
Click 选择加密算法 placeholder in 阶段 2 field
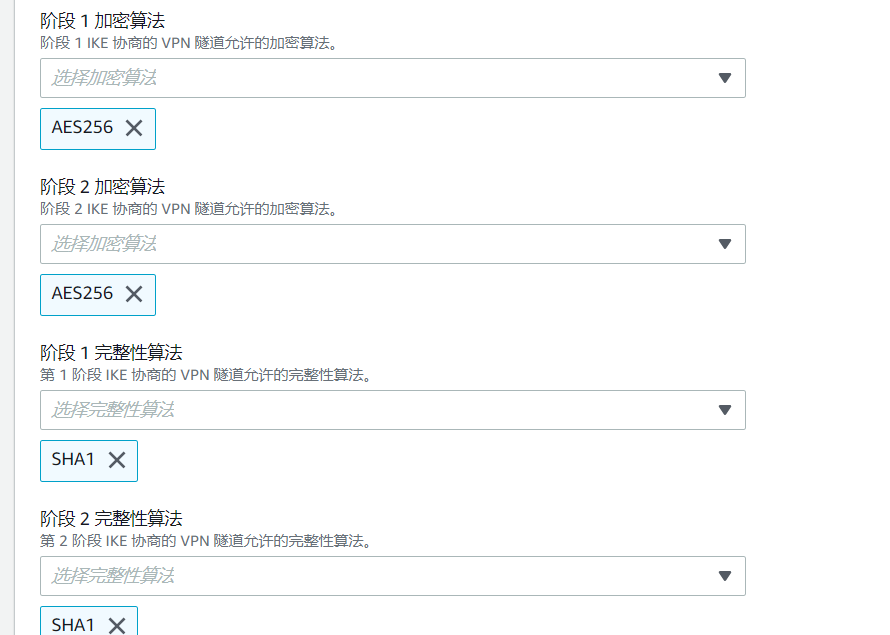click(105, 244)
